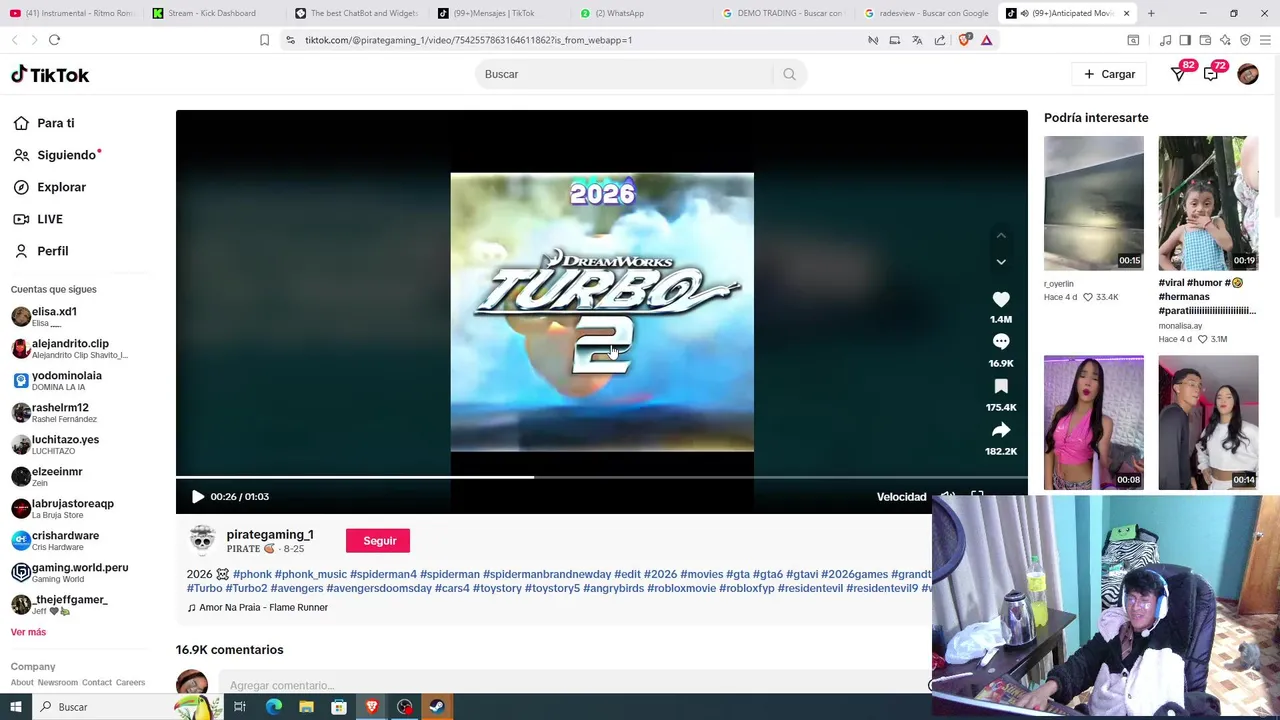Open messages icon with 82 badge

(x=1179, y=74)
